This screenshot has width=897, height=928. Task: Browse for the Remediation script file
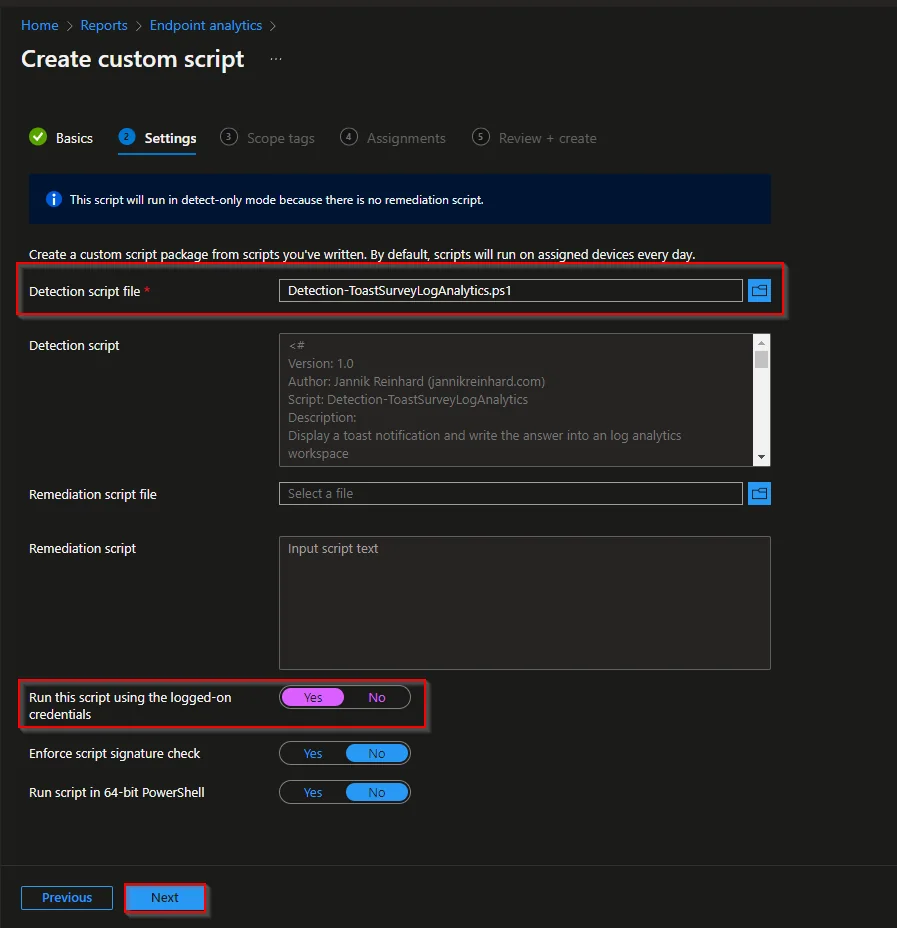click(759, 494)
